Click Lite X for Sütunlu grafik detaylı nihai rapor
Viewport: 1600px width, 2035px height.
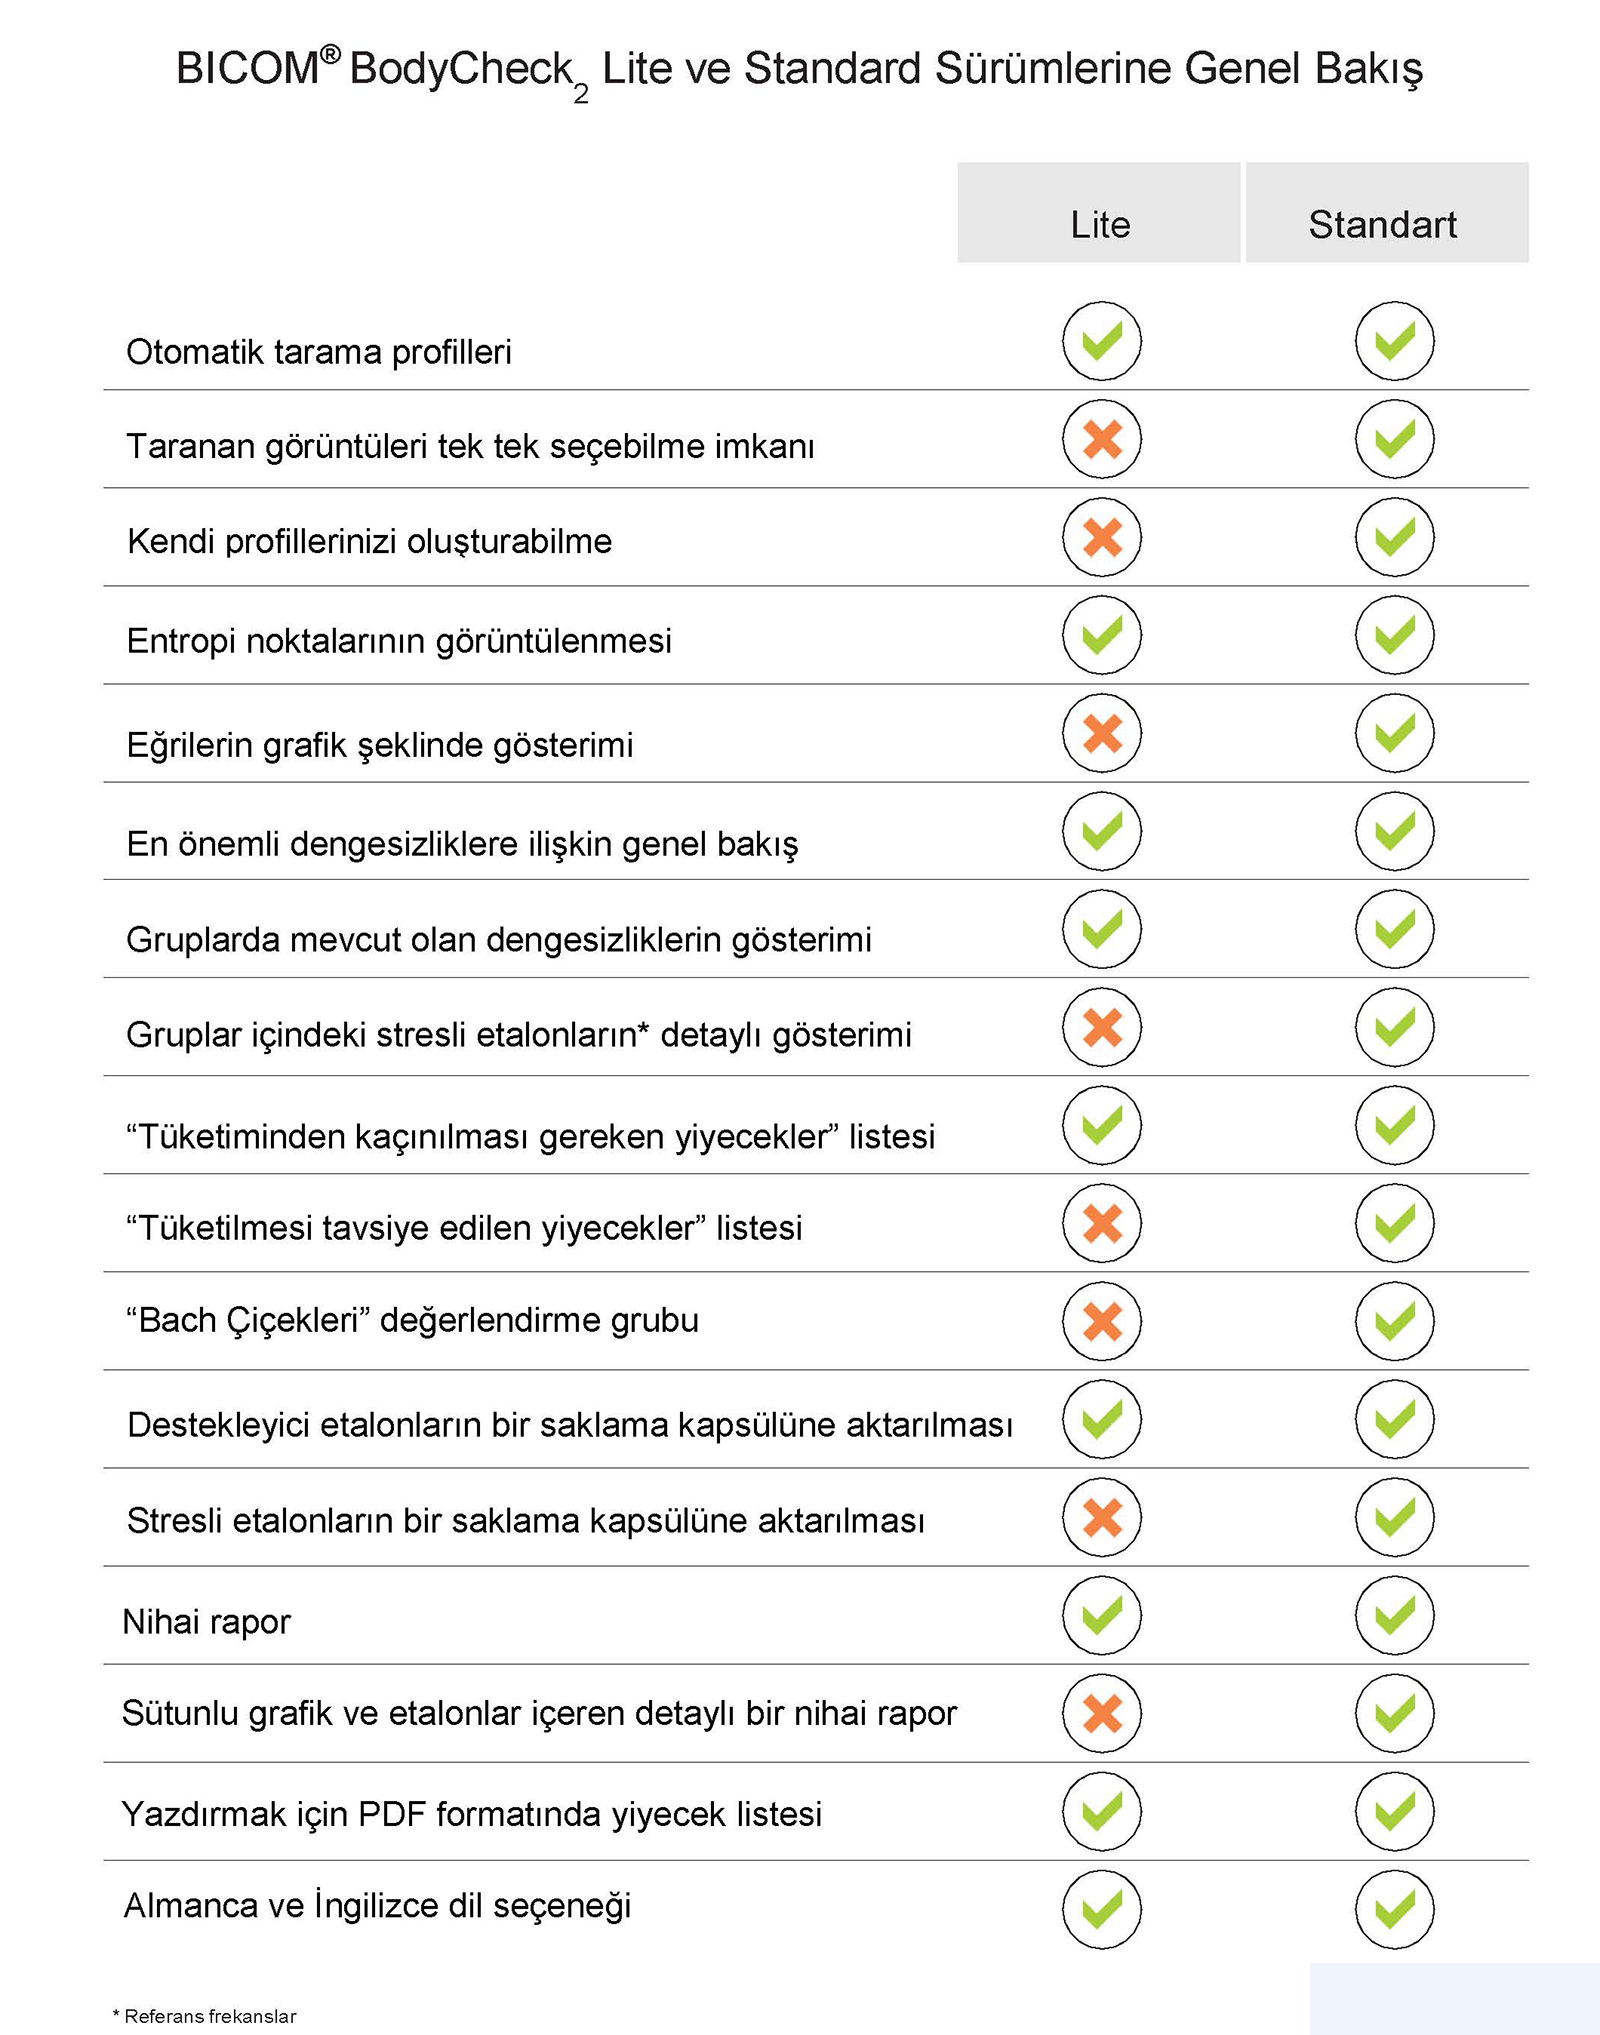(x=1101, y=1713)
